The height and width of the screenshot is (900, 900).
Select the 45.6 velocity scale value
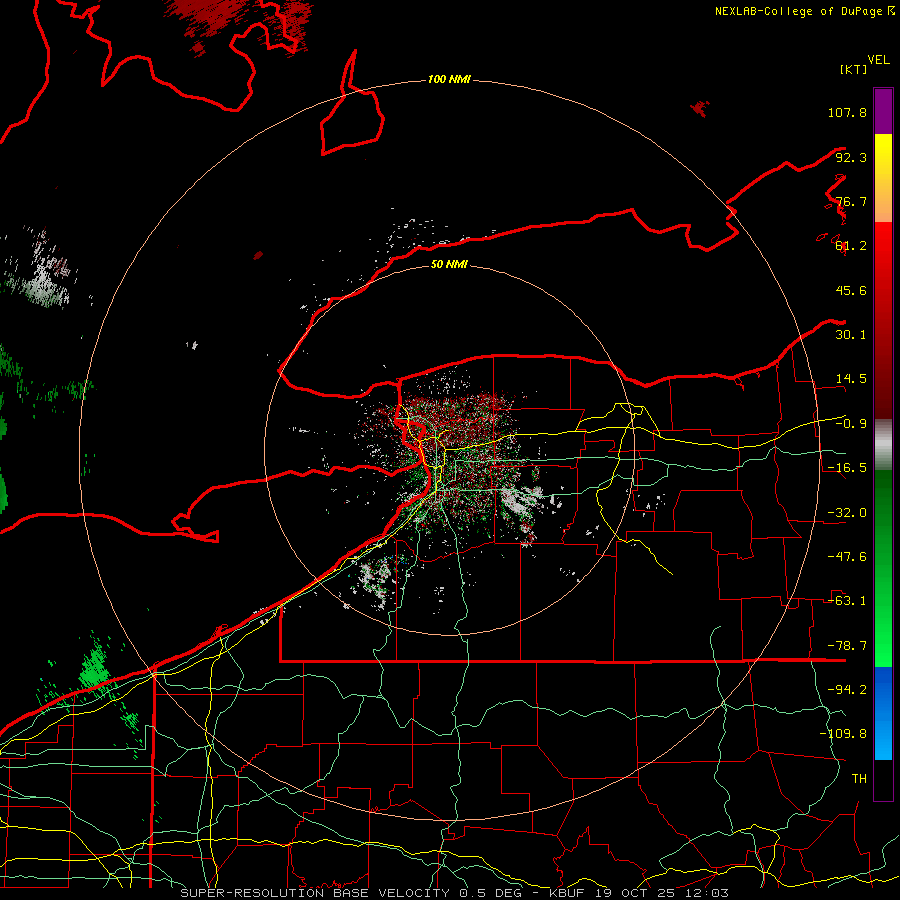coord(851,290)
